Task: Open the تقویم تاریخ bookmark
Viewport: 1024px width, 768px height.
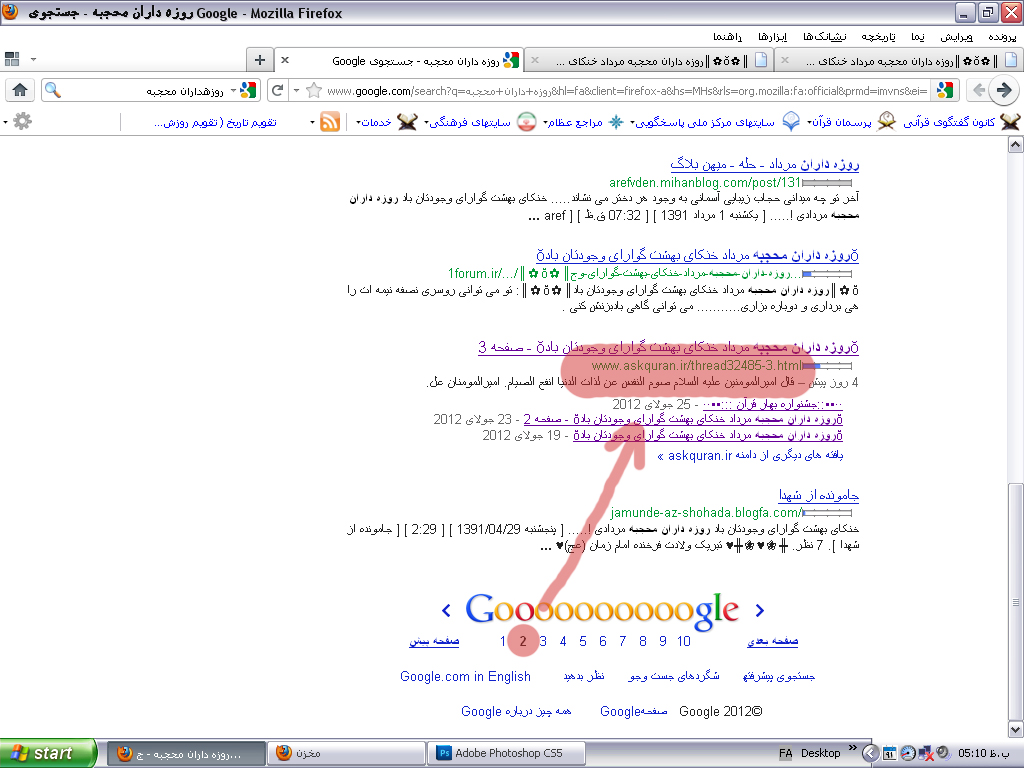Action: [215, 122]
